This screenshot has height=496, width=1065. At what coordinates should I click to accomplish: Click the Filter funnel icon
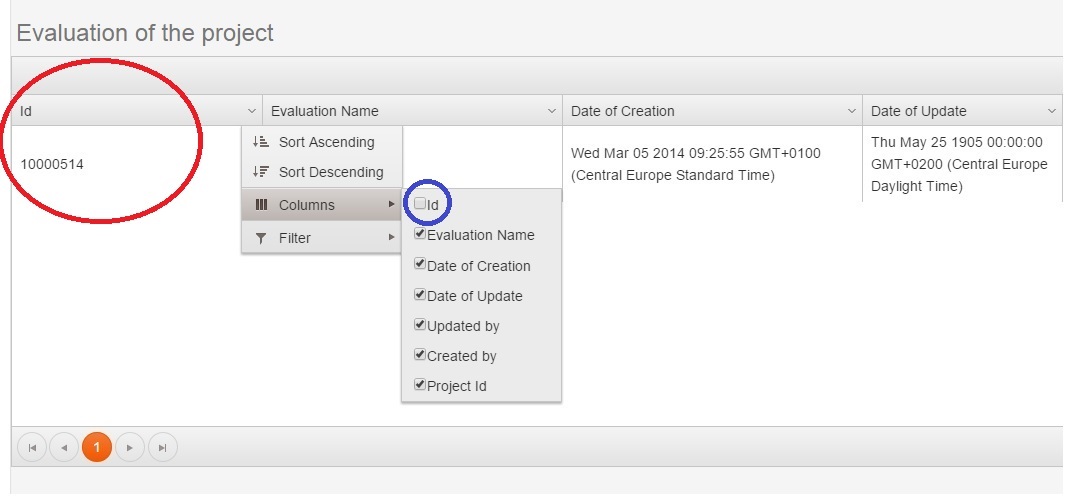pos(261,238)
